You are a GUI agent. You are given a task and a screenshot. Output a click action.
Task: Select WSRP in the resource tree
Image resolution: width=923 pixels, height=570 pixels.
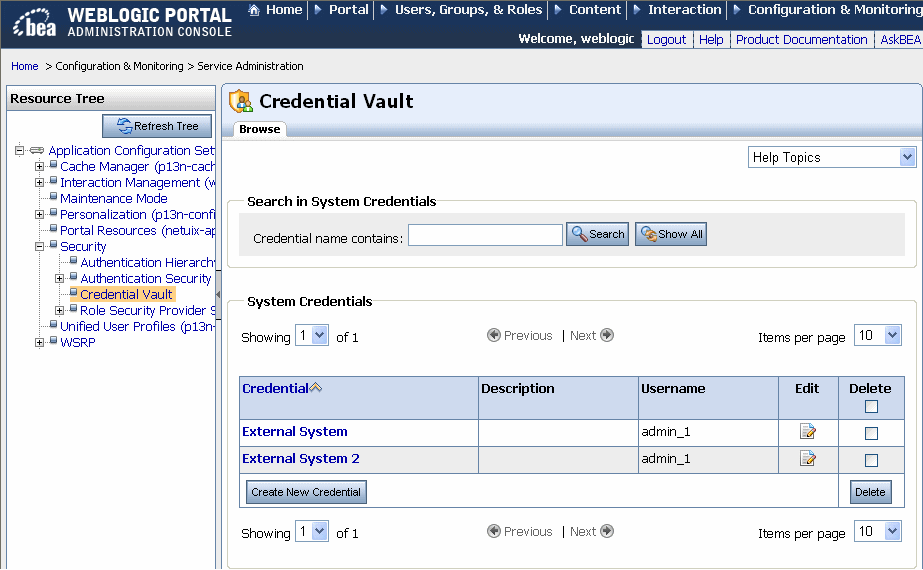pyautogui.click(x=78, y=343)
